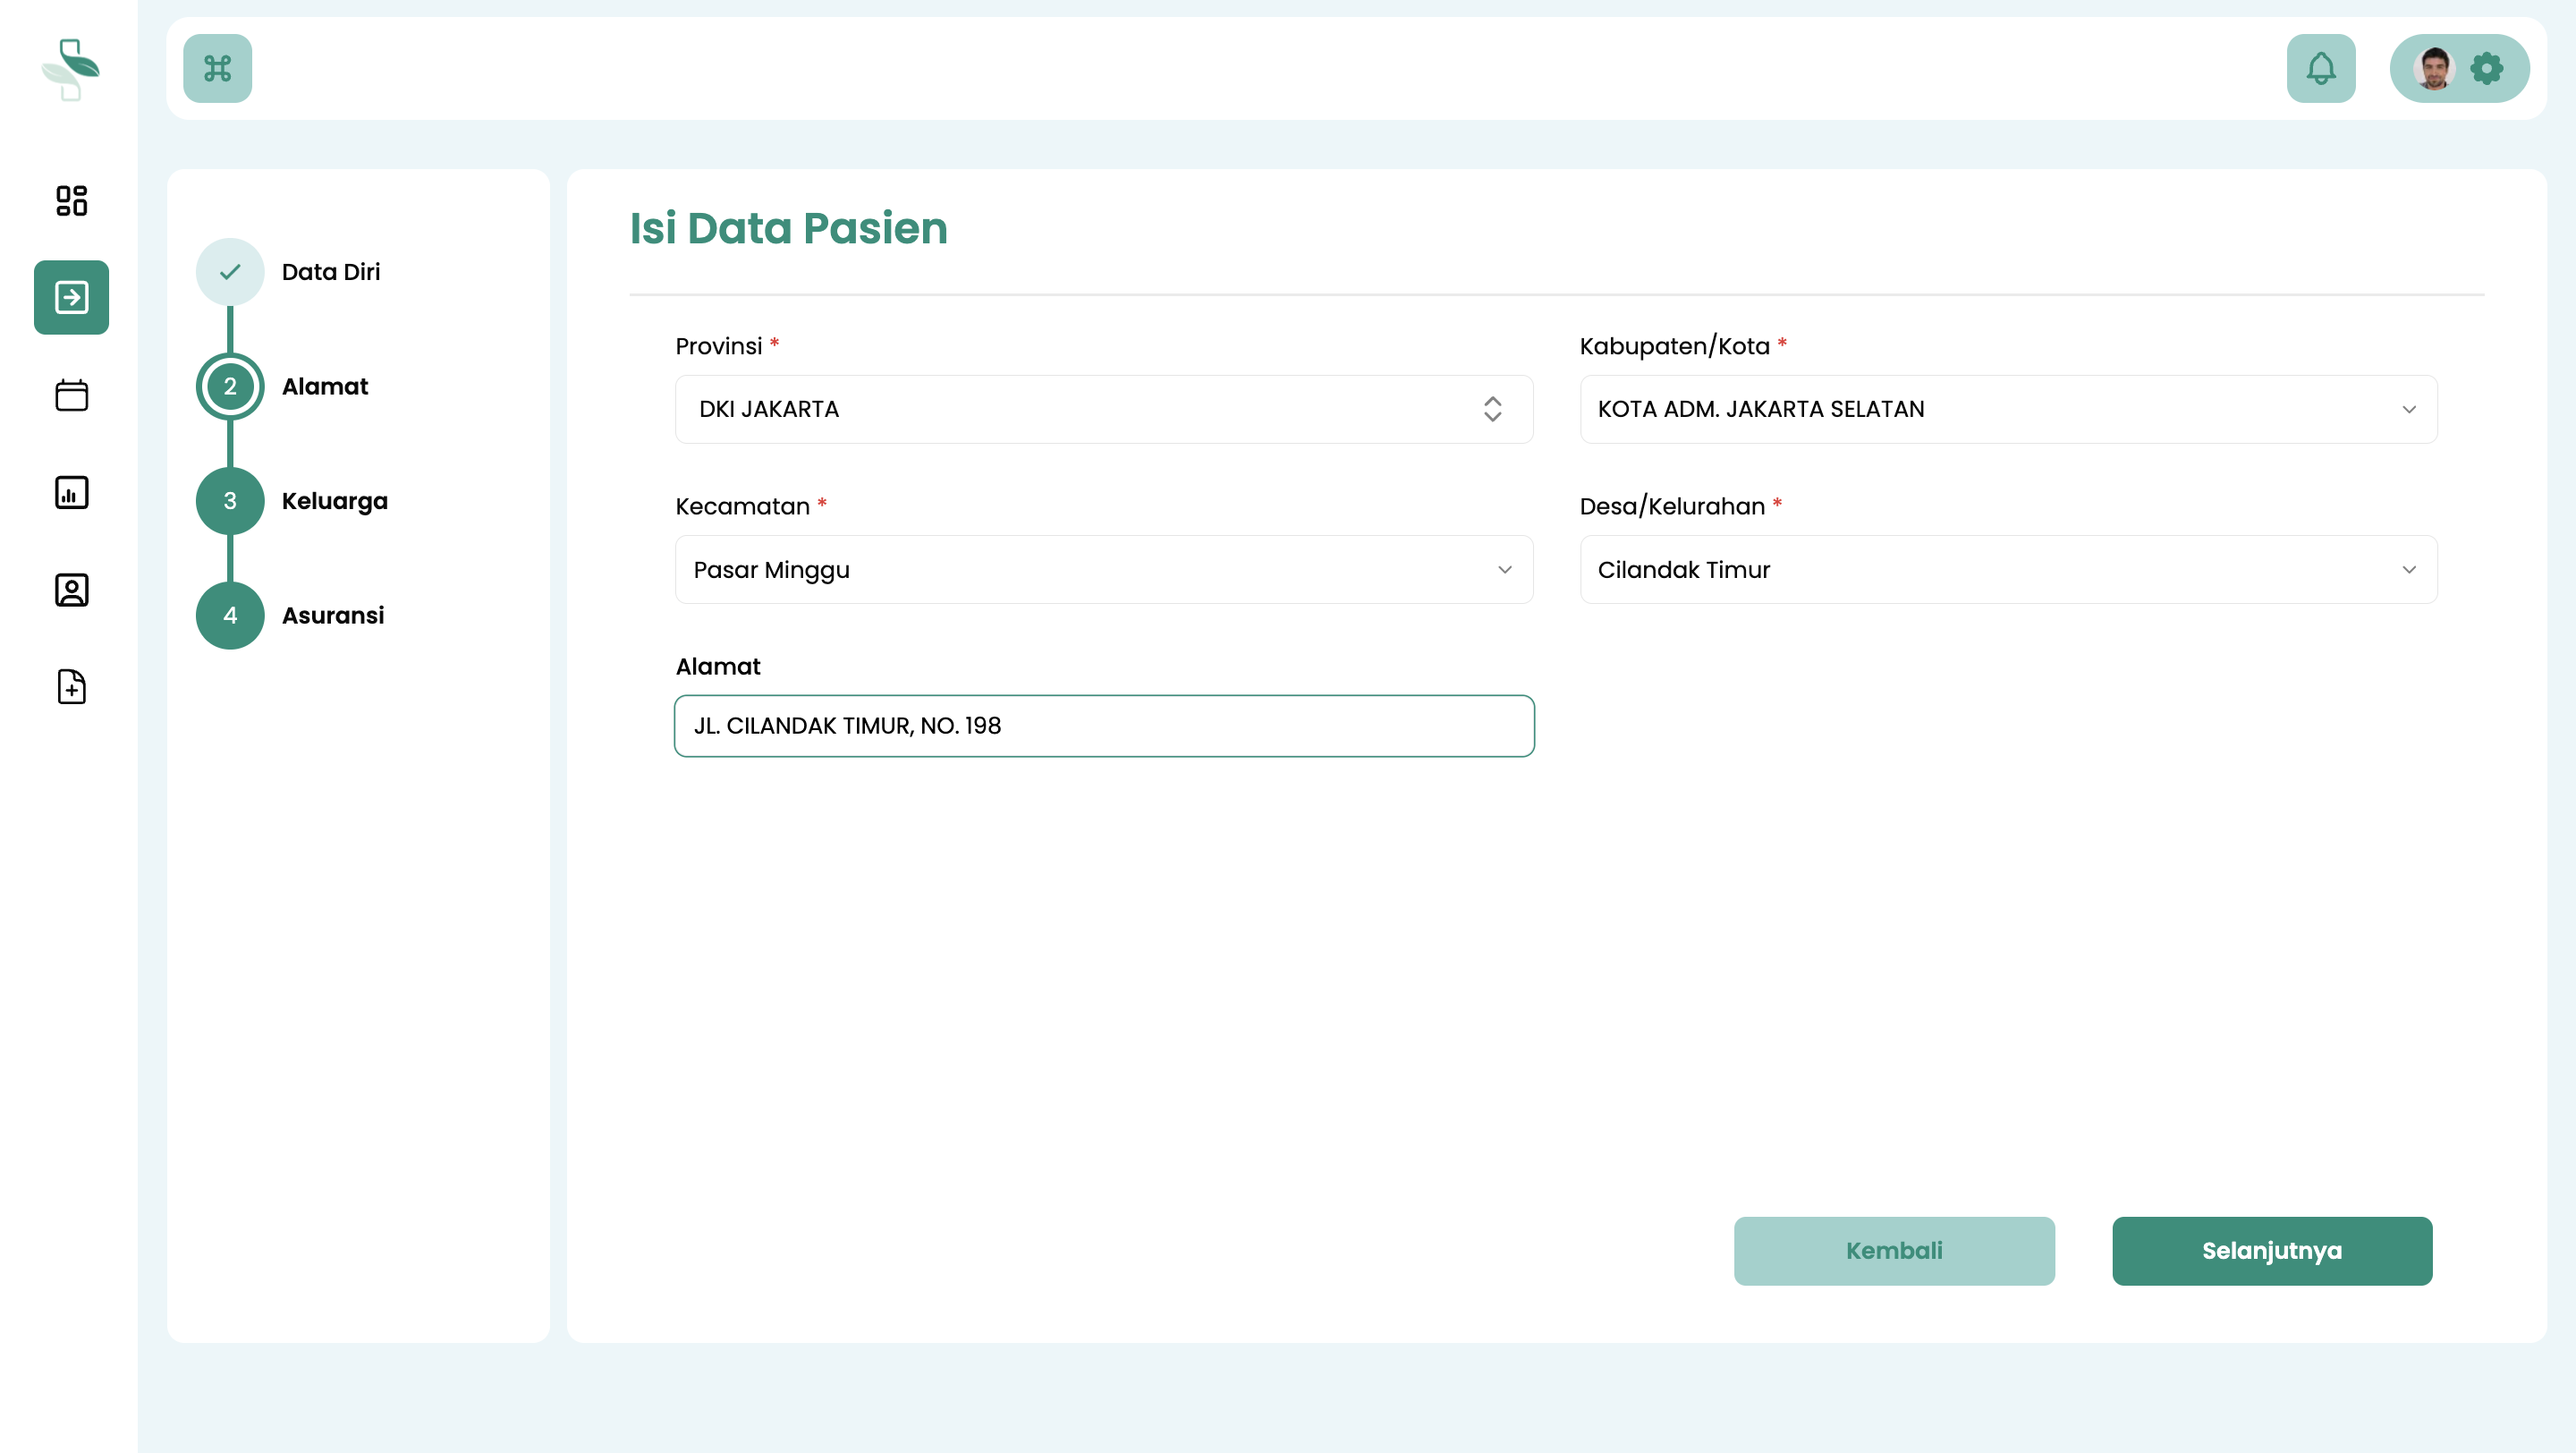Click the Selanjutnya button
The width and height of the screenshot is (2576, 1453).
tap(2271, 1250)
